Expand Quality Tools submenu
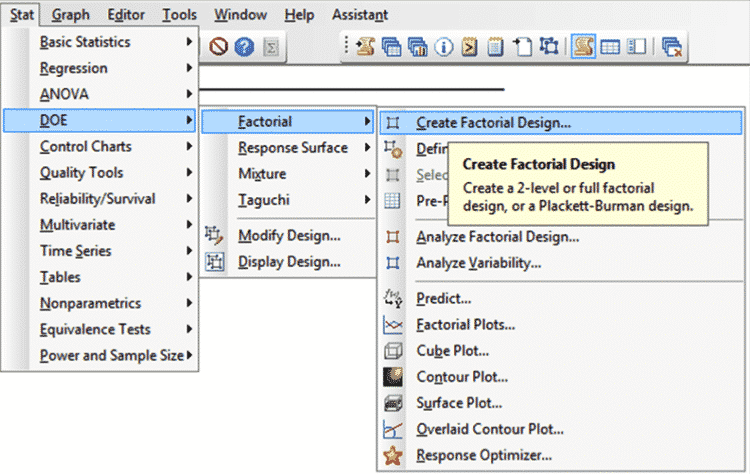The width and height of the screenshot is (750, 475). point(99,172)
